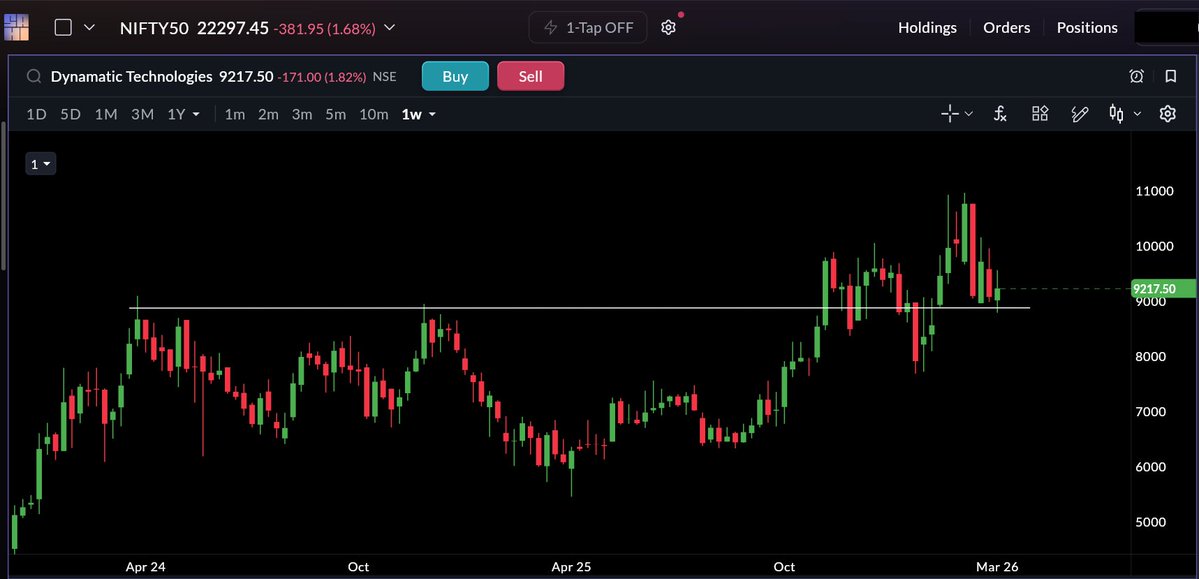Expand the crosshair tool dropdown arrow
Image resolution: width=1199 pixels, height=579 pixels.
(x=969, y=114)
